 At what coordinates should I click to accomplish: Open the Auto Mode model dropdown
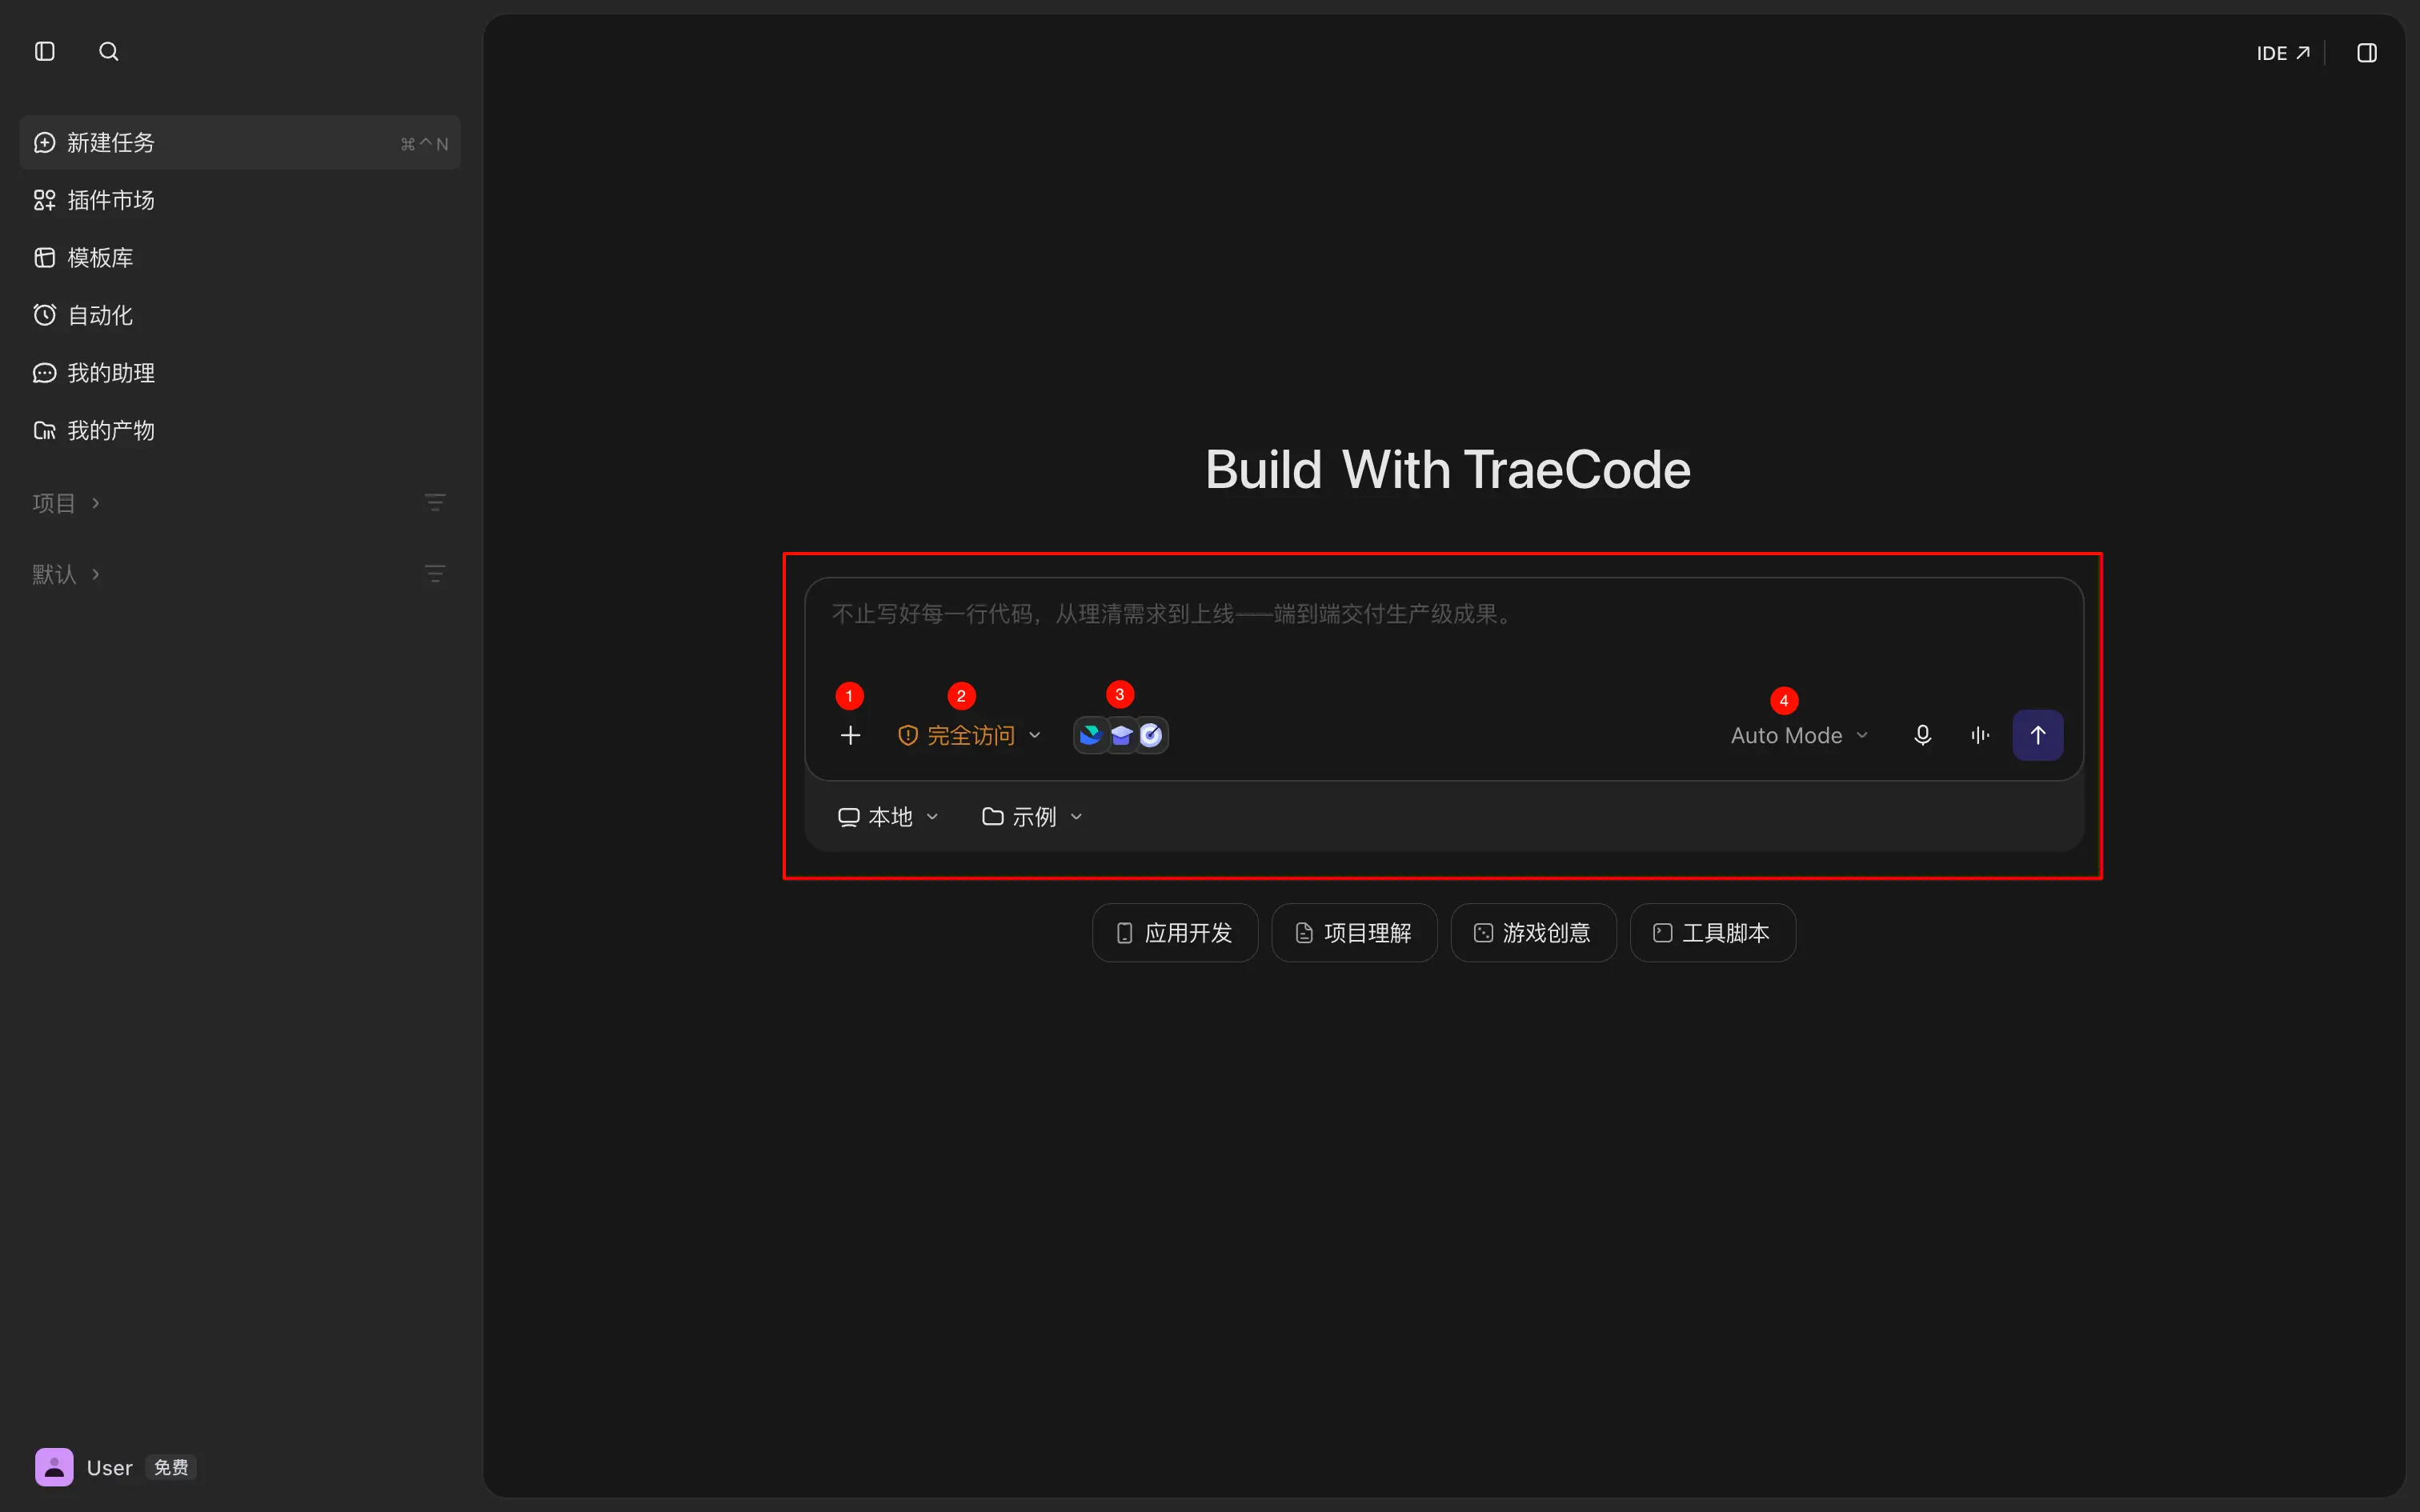1799,736
